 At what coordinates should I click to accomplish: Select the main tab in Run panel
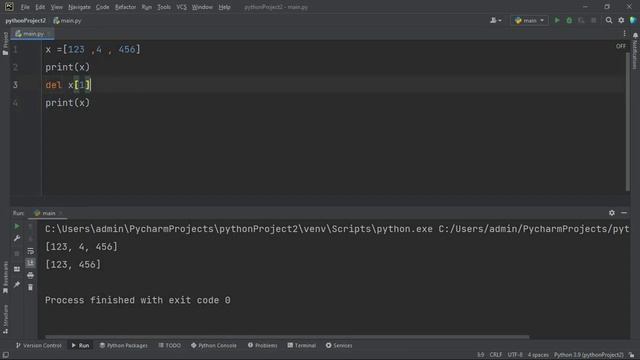click(48, 213)
